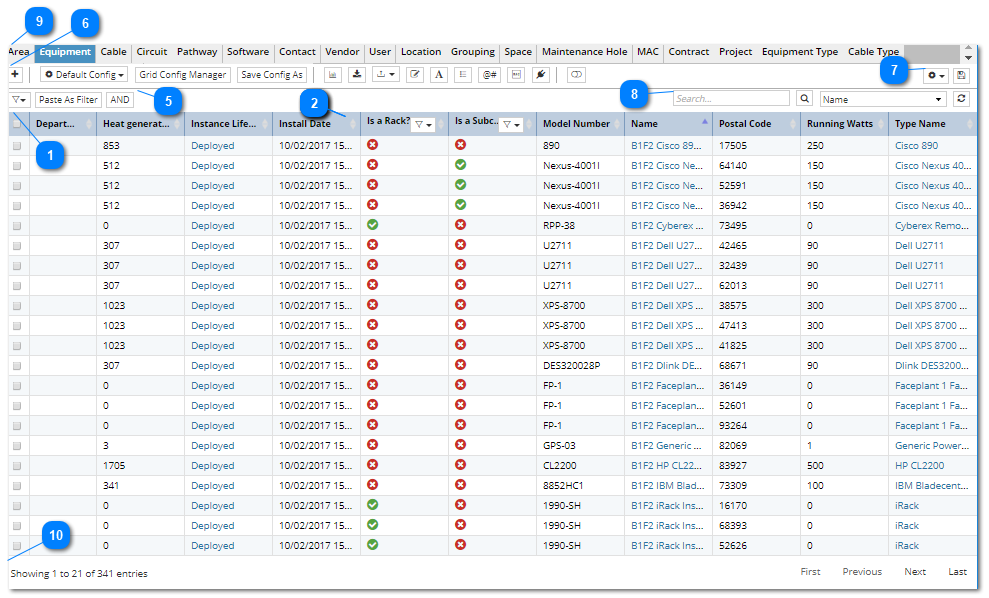This screenshot has height=598, width=989.
Task: Click sort arrows on Heat generation column
Action: [x=177, y=124]
